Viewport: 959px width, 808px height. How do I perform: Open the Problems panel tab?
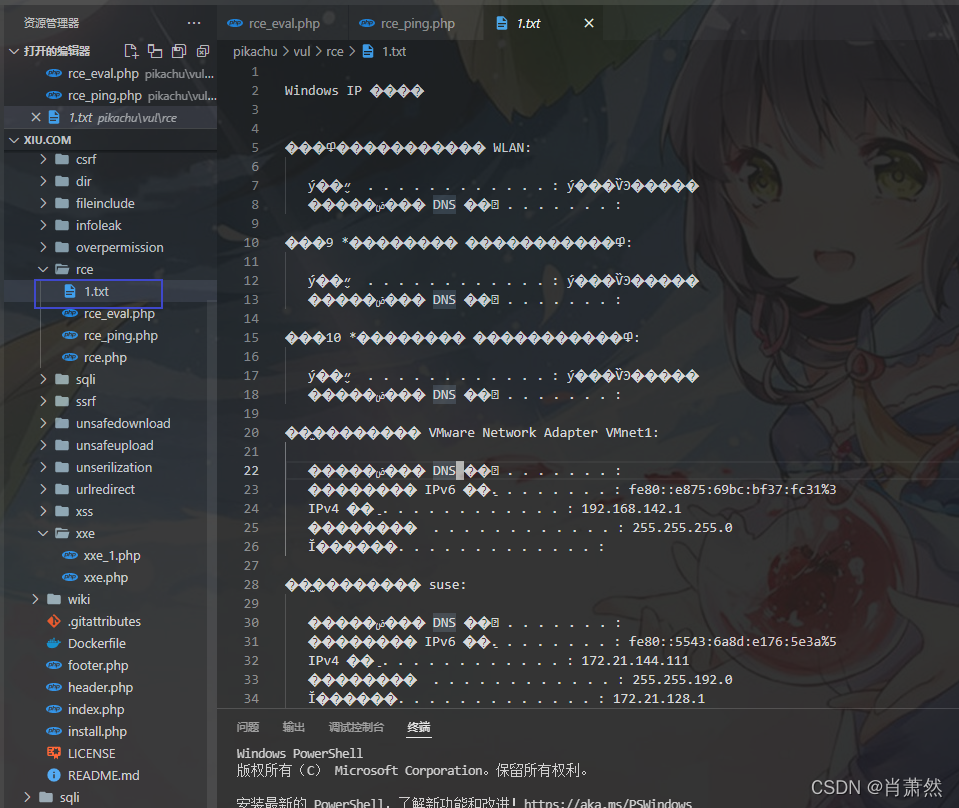[248, 727]
